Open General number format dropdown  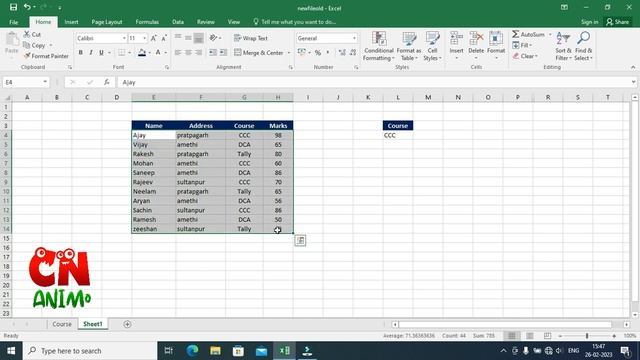(354, 38)
